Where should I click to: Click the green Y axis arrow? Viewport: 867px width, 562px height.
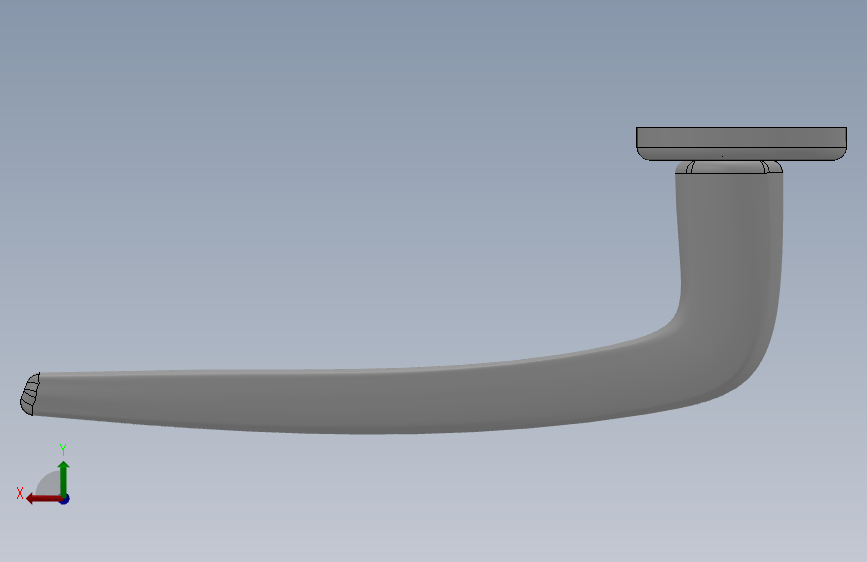click(64, 479)
